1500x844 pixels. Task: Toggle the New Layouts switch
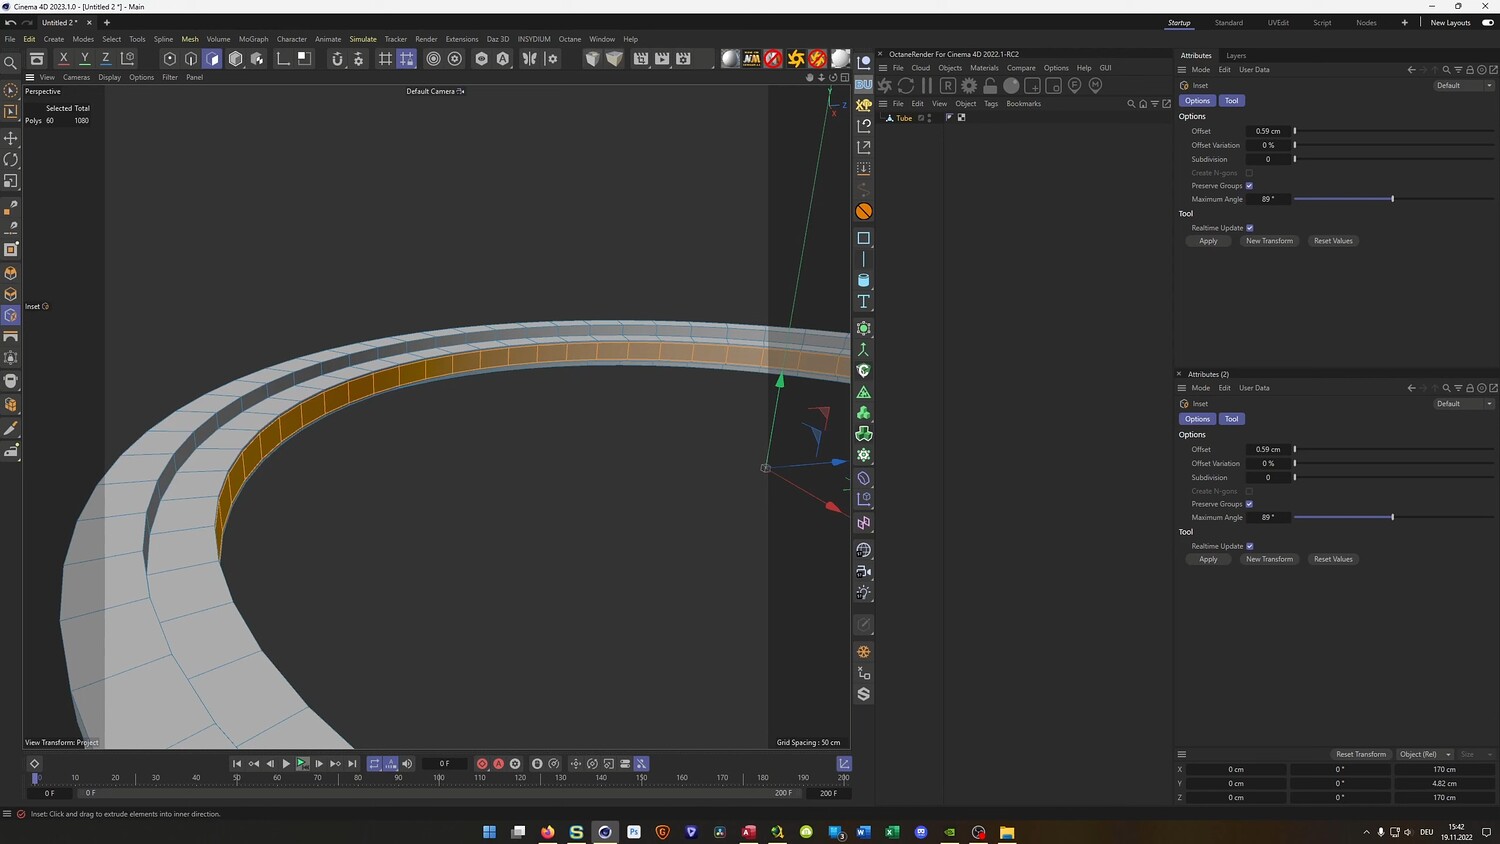[x=1488, y=23]
